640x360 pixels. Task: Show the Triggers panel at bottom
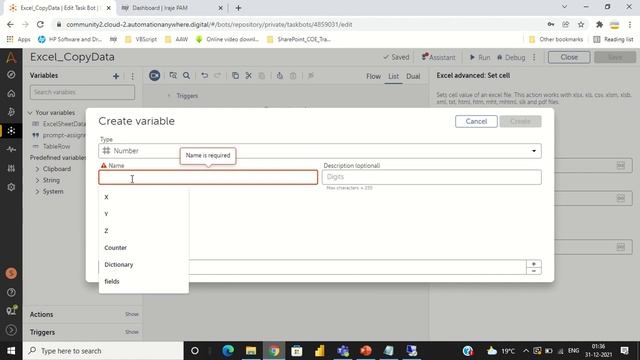(x=132, y=332)
